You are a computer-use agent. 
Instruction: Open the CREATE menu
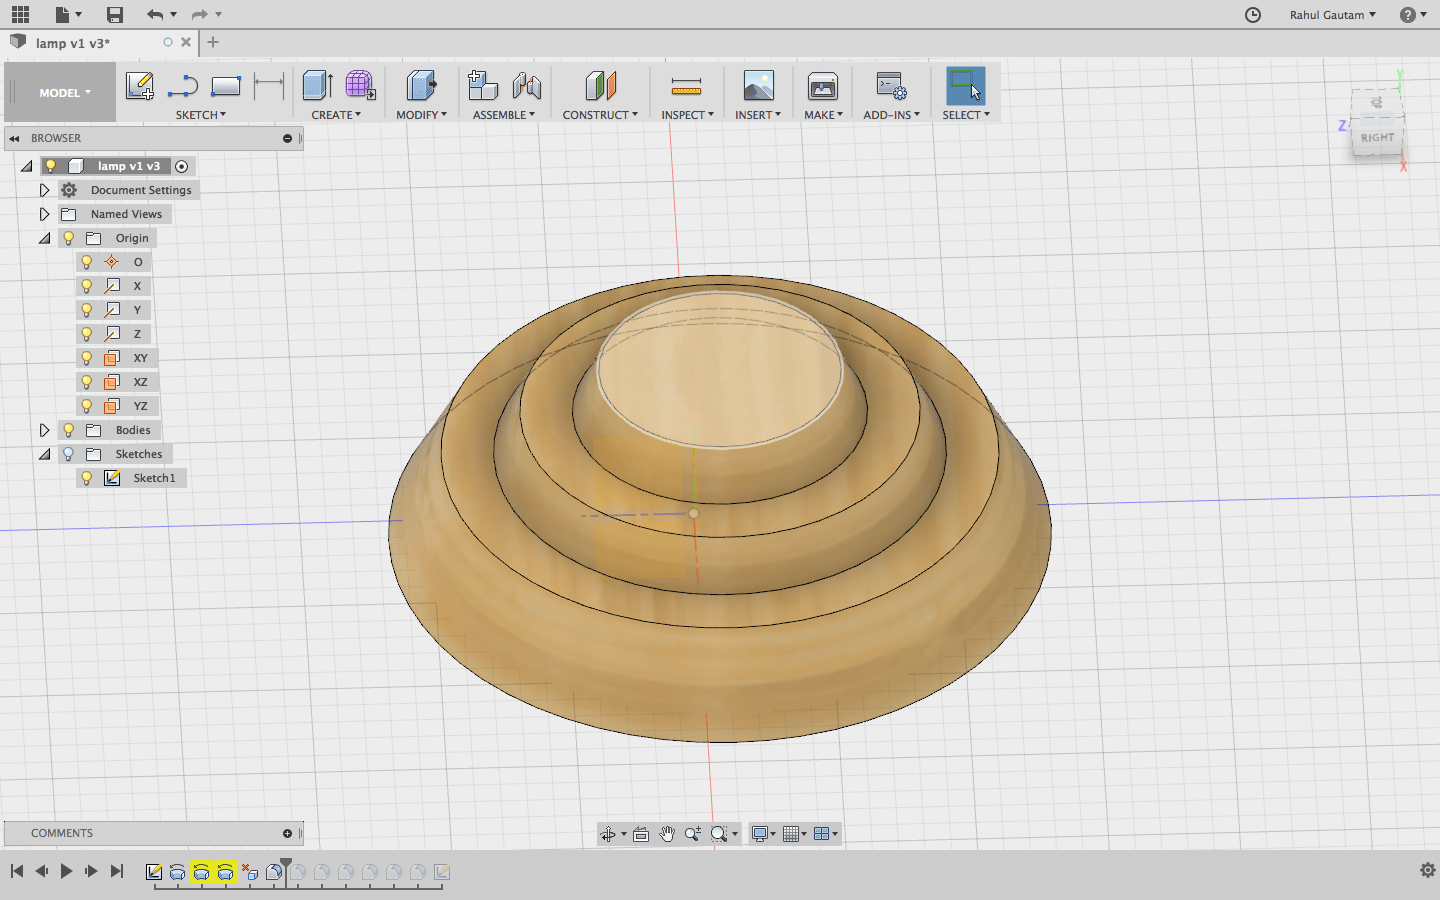[336, 115]
